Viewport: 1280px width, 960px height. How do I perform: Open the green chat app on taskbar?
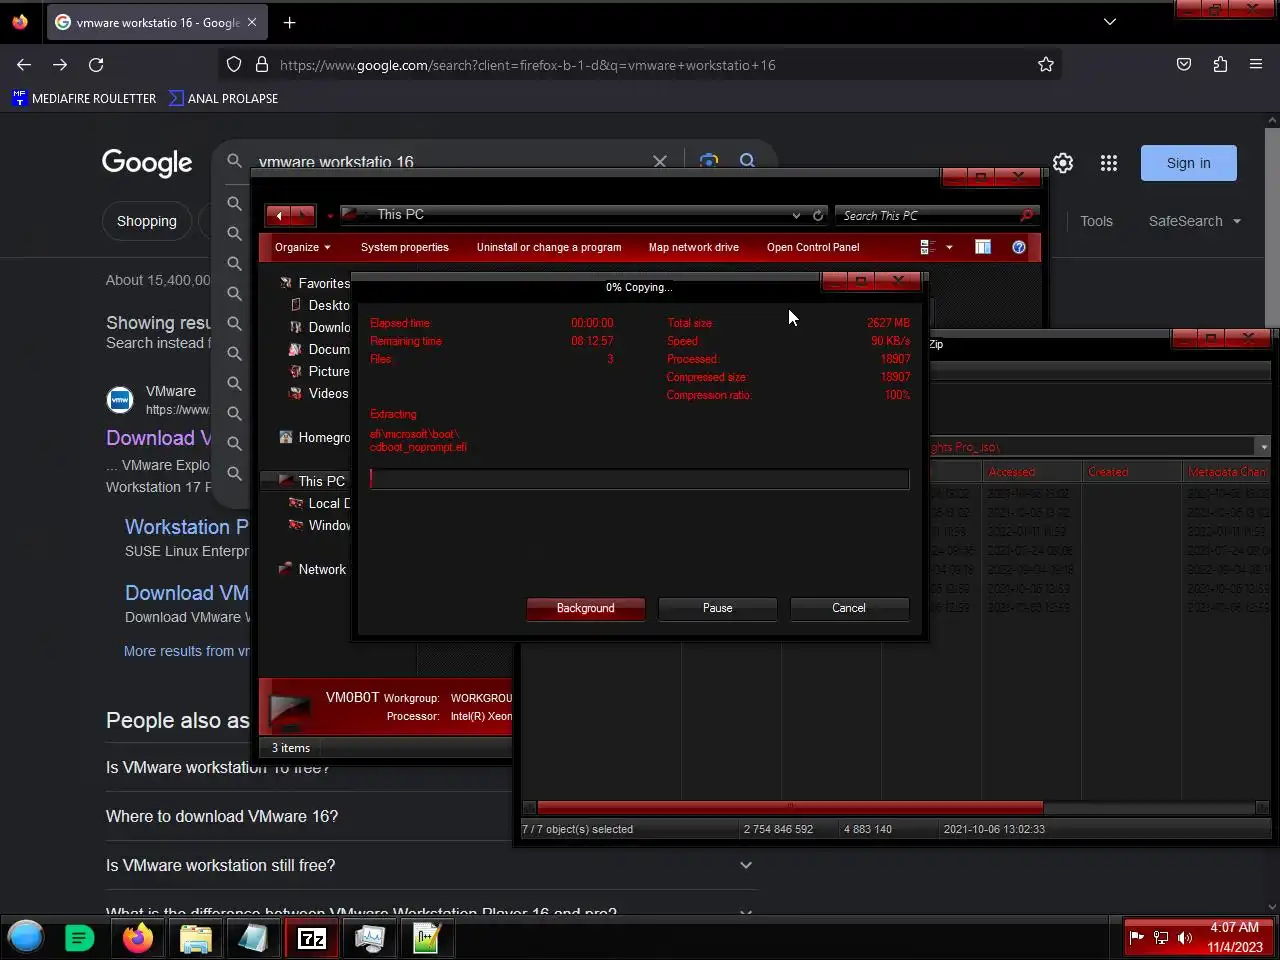point(79,938)
